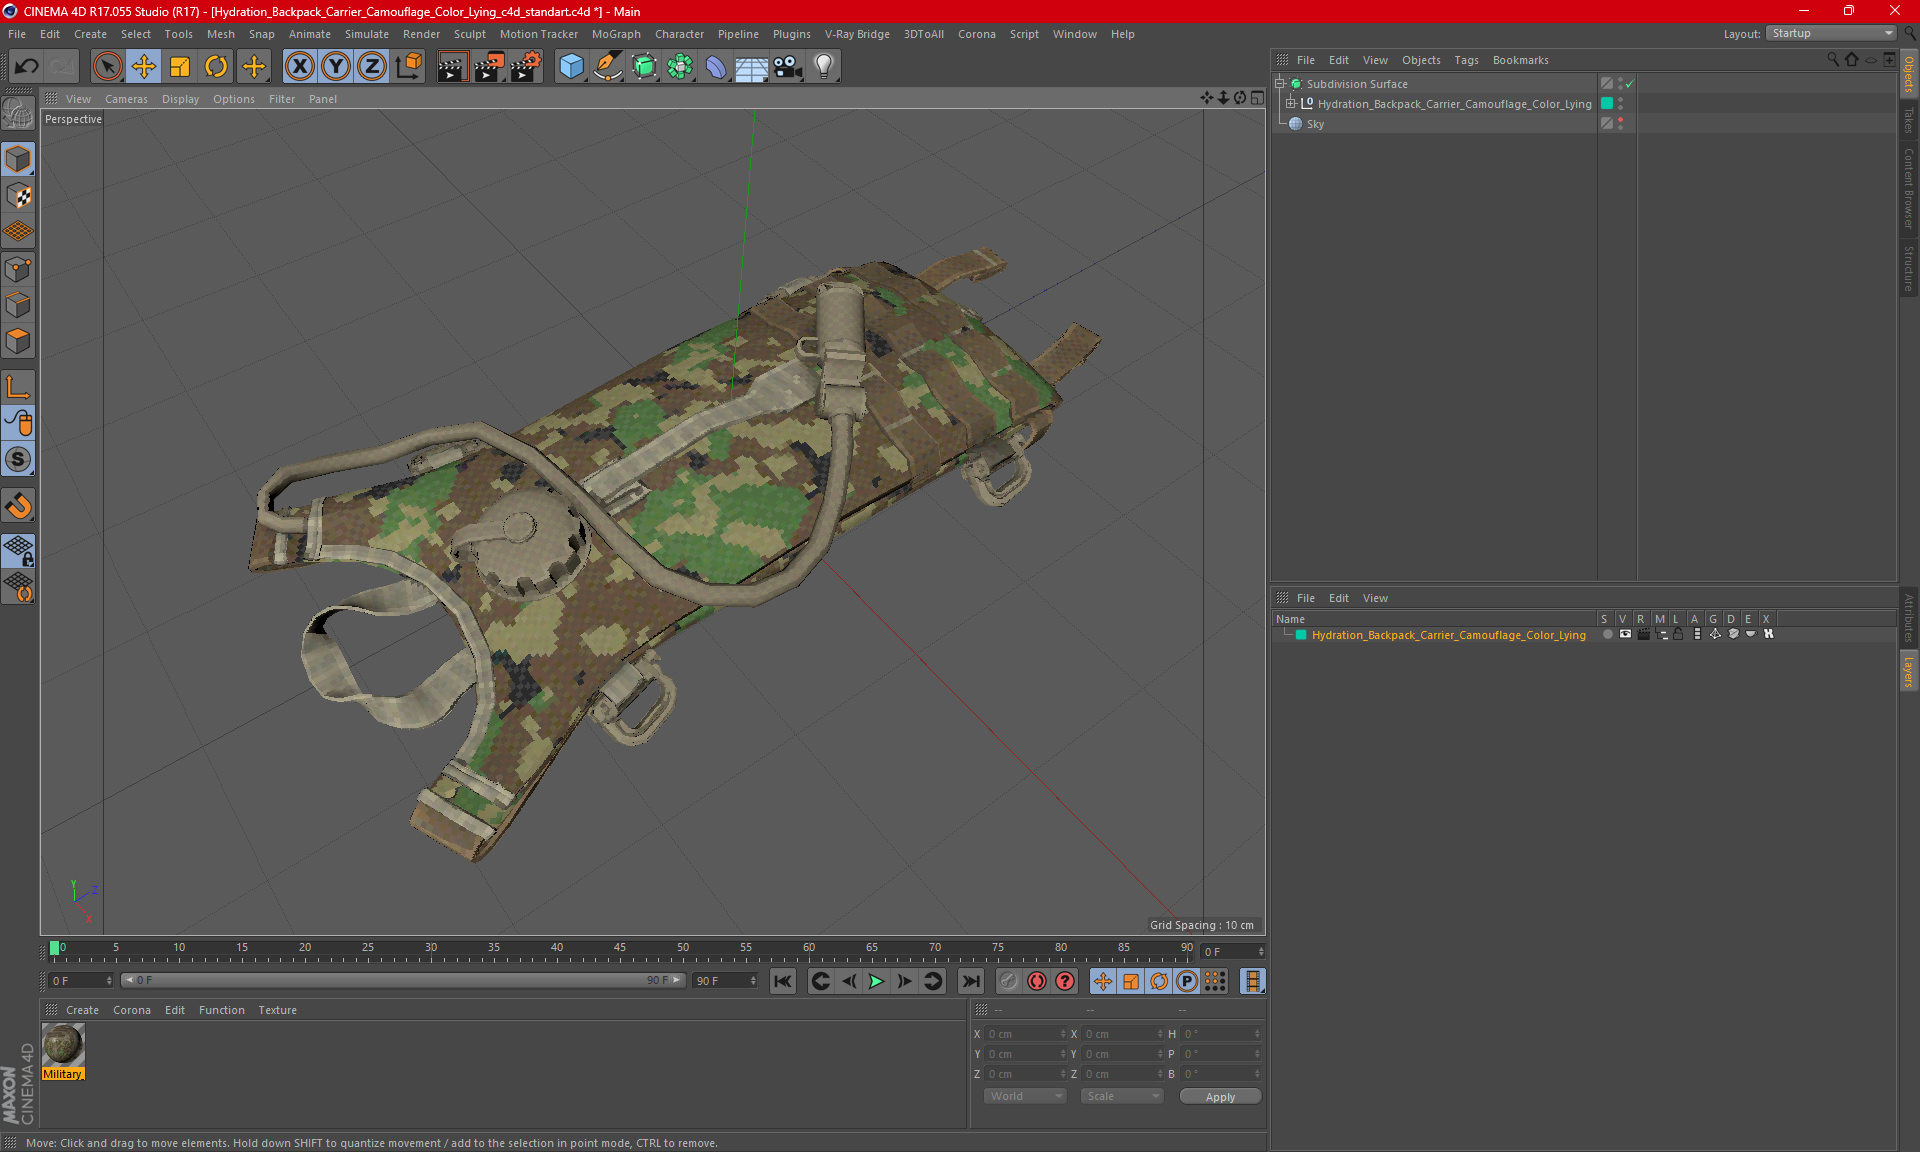Switch to Texture mode
This screenshot has height=1152, width=1920.
pos(18,196)
